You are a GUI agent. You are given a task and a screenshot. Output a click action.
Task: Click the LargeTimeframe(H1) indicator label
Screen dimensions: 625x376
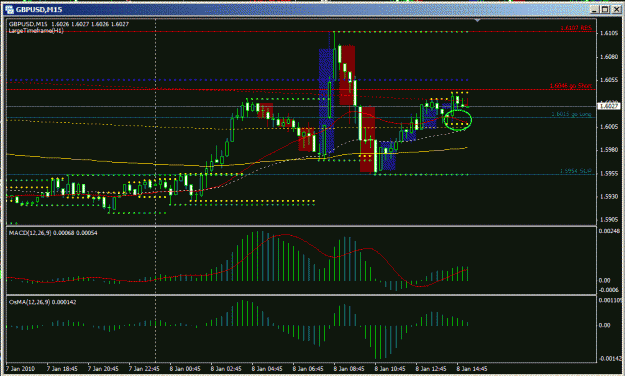point(36,31)
